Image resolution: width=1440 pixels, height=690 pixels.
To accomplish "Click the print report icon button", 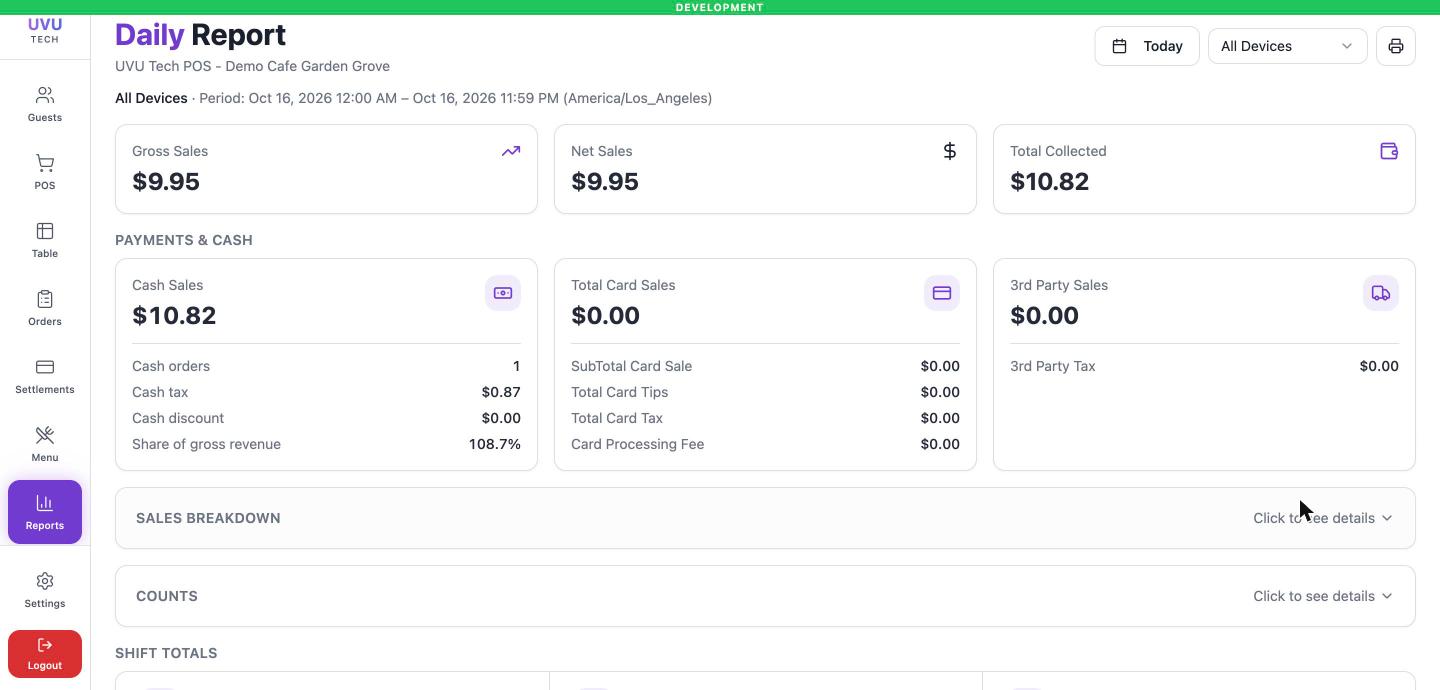I will point(1396,46).
